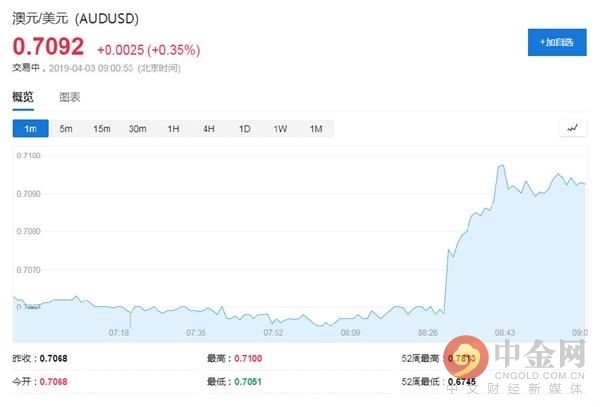Viewport: 600px width, 407px height.
Task: Click the price spike near 08:26
Action: click(x=446, y=270)
